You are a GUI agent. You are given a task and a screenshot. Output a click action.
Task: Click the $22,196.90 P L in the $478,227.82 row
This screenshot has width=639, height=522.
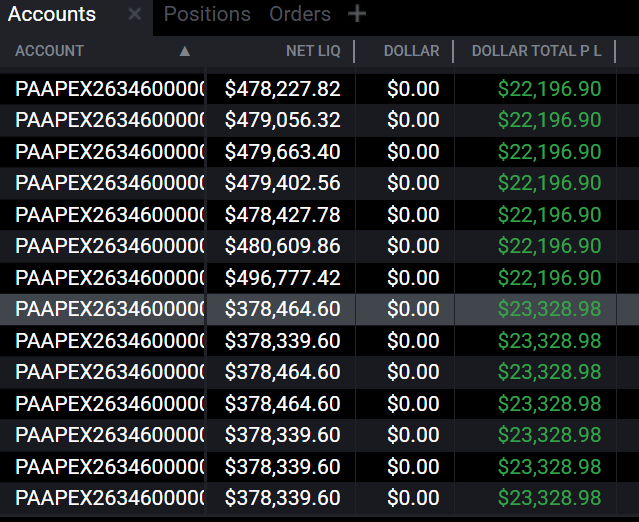point(549,89)
